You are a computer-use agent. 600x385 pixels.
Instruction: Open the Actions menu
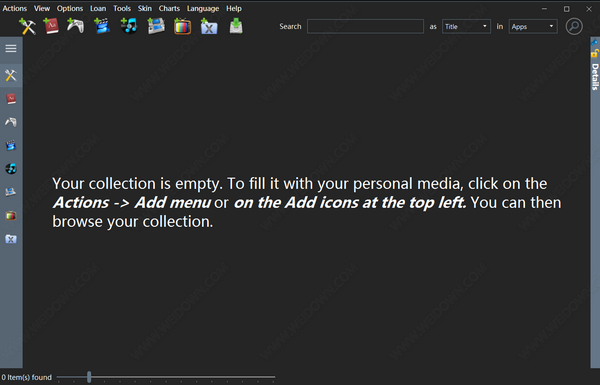point(15,8)
